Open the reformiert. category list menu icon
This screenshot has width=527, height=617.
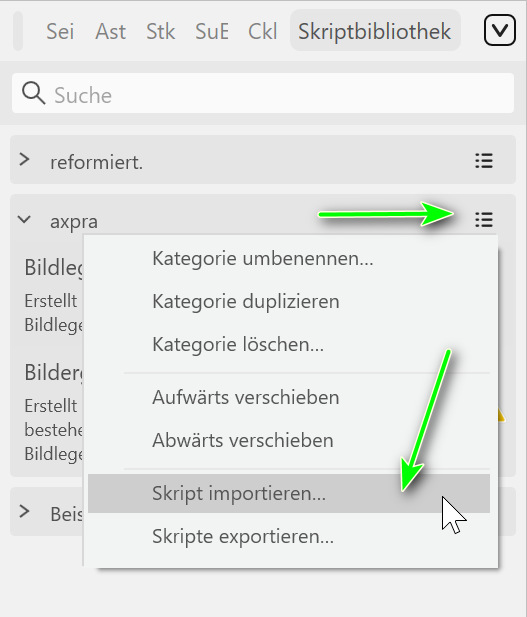click(x=484, y=161)
